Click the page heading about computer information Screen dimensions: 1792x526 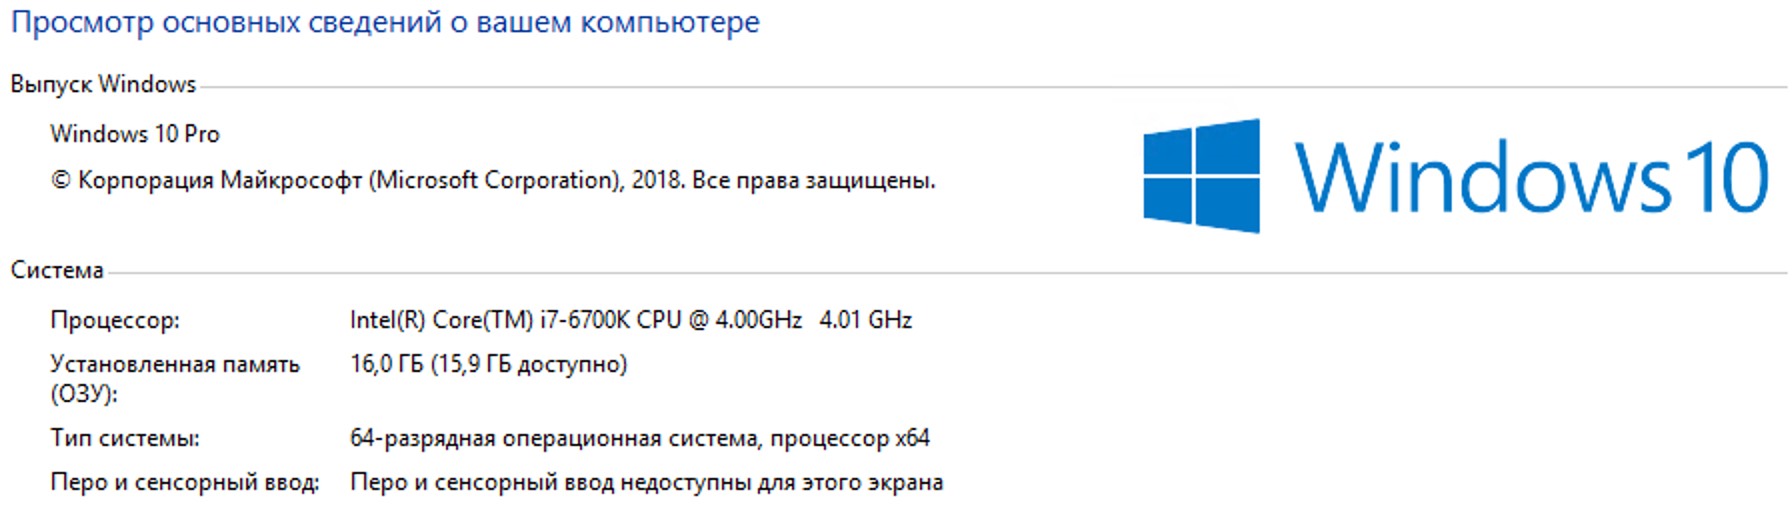pos(385,22)
